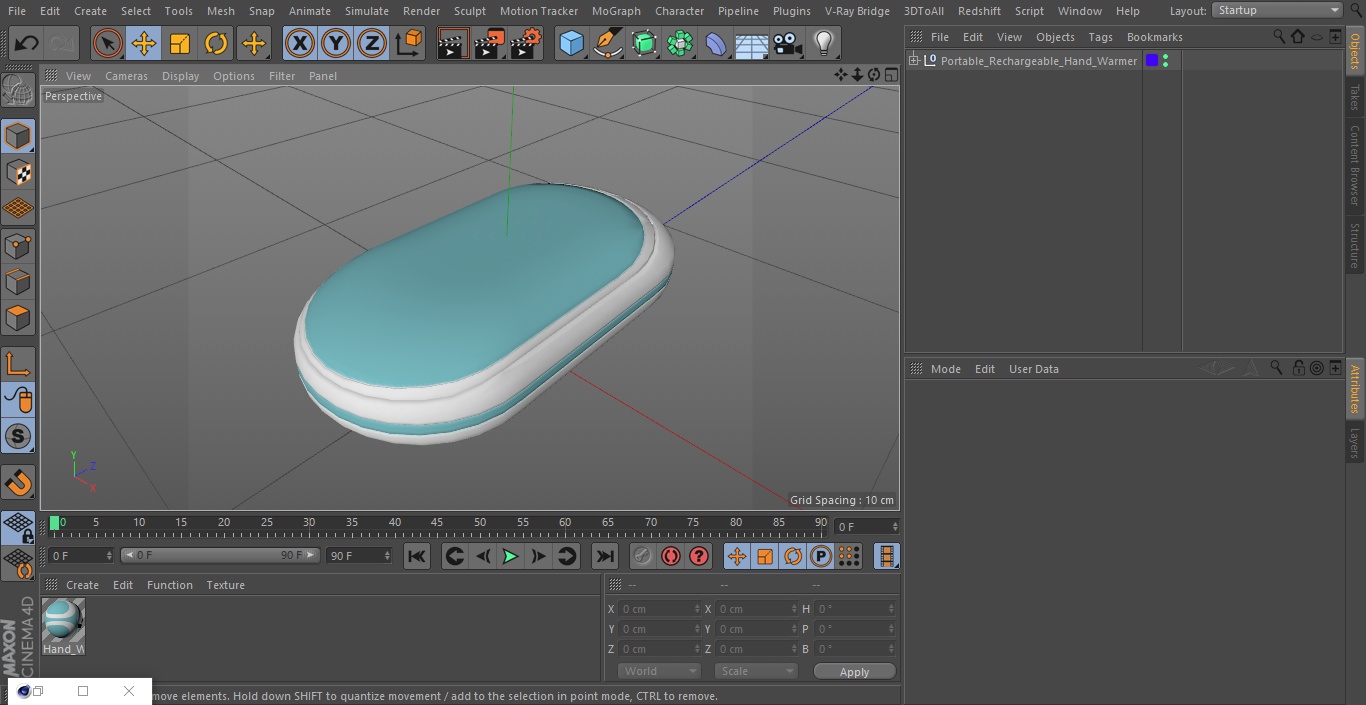The height and width of the screenshot is (705, 1366).
Task: Toggle autokeying red button
Action: coord(671,556)
